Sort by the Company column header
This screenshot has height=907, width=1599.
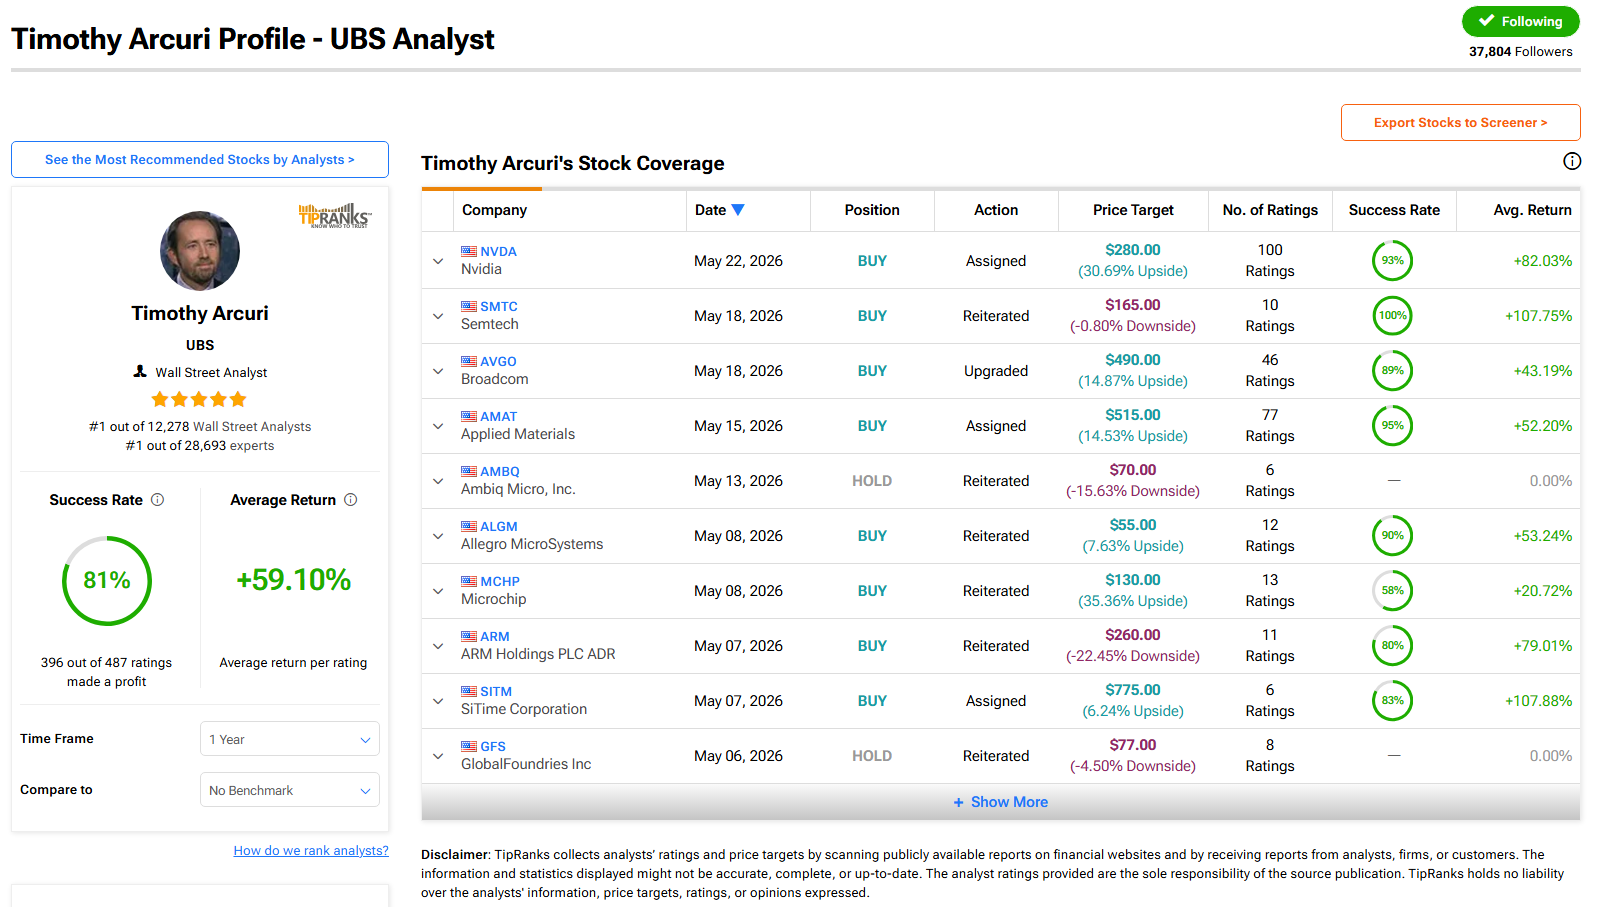tap(494, 210)
